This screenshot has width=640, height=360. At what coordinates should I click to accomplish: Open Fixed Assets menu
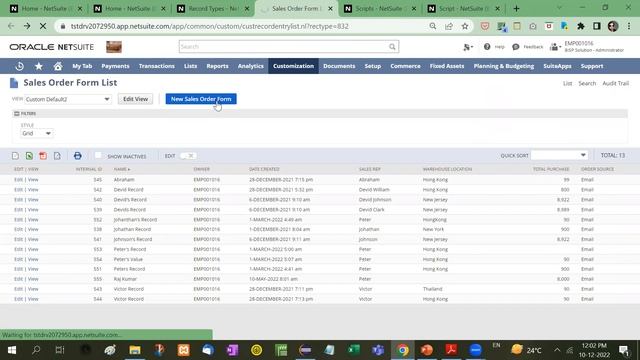point(447,66)
